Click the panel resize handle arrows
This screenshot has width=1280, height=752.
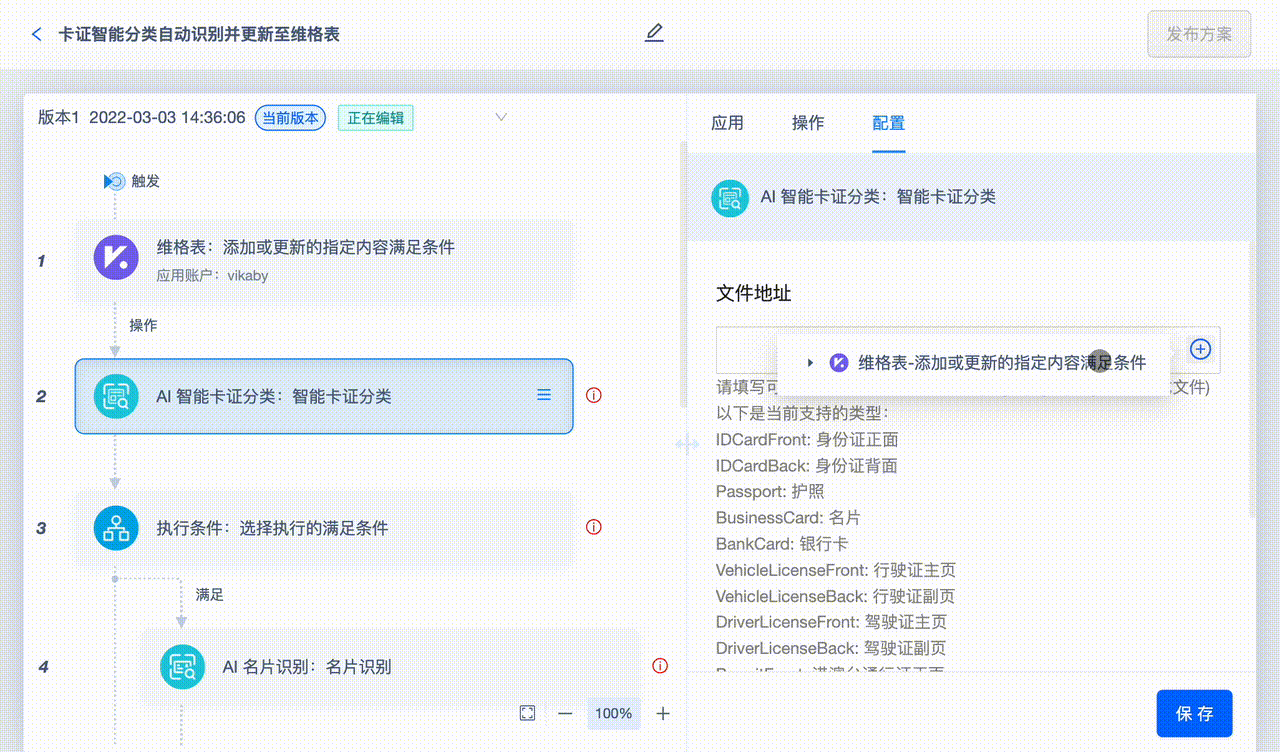(x=687, y=444)
